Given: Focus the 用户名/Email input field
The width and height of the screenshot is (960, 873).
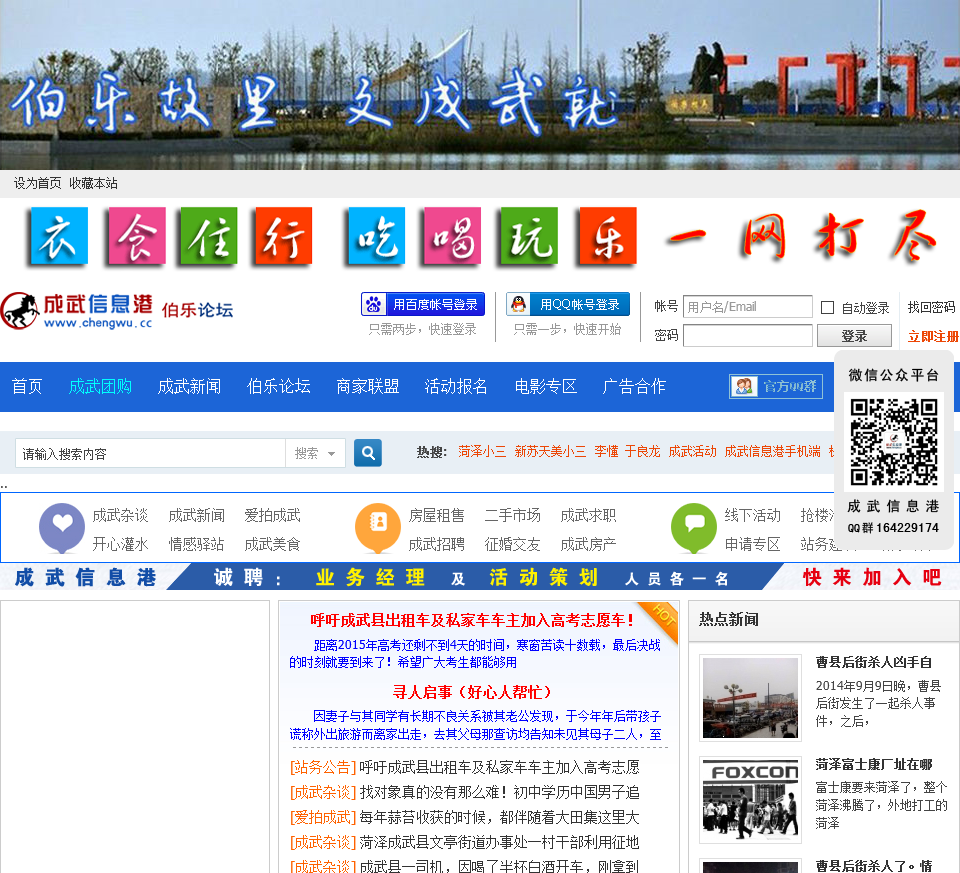Looking at the screenshot, I should (748, 307).
